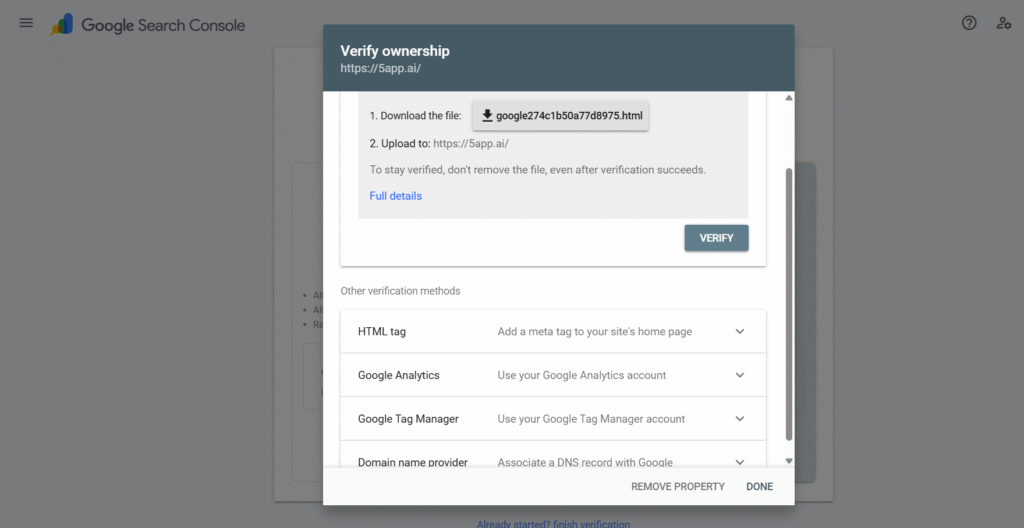This screenshot has height=528, width=1024.
Task: Expand the HTML tag chevron arrow
Action: 740,332
